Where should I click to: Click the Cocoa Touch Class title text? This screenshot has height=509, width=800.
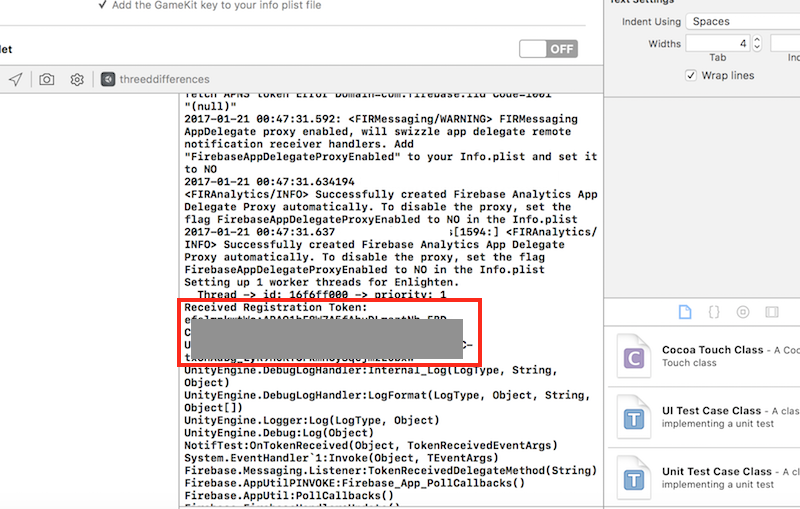pos(712,350)
